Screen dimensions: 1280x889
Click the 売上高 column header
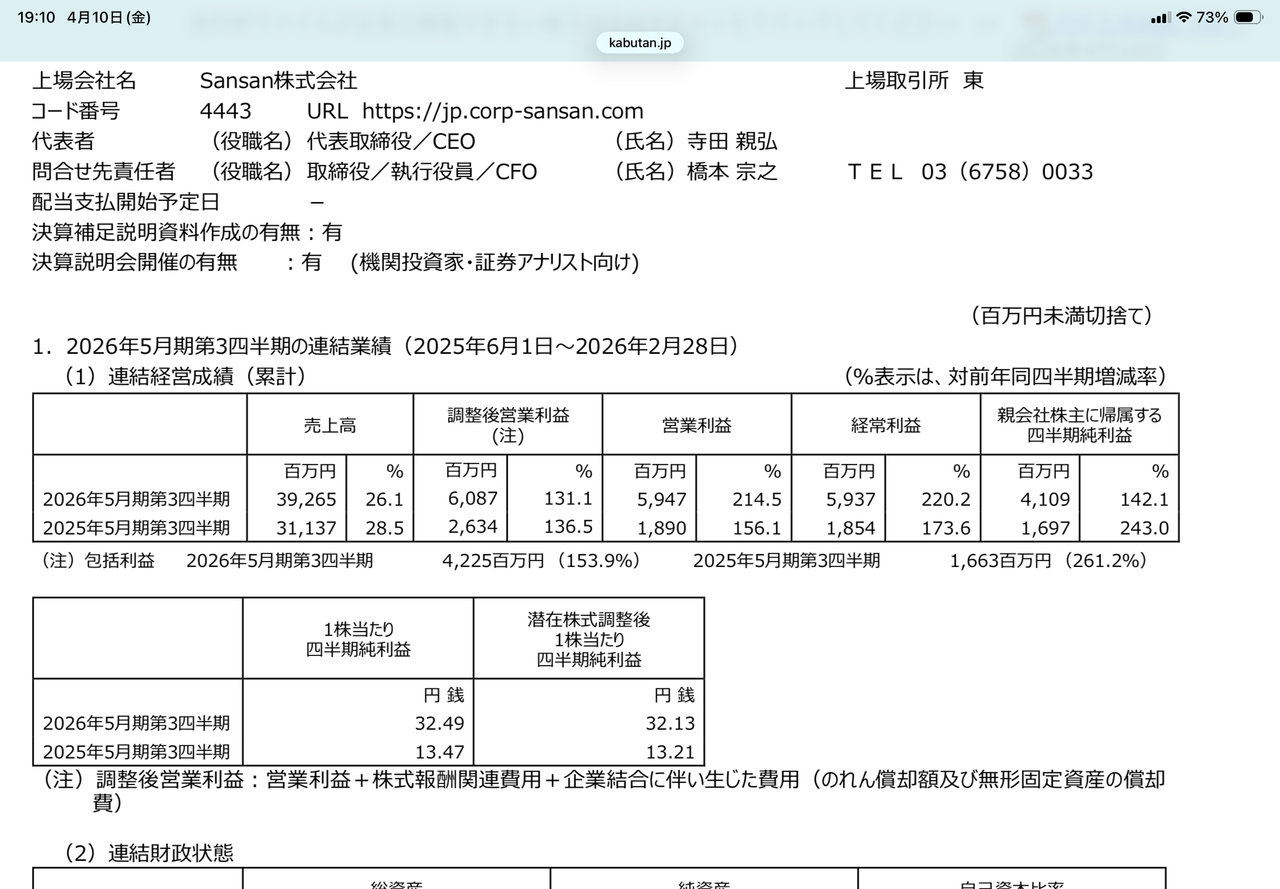click(330, 425)
